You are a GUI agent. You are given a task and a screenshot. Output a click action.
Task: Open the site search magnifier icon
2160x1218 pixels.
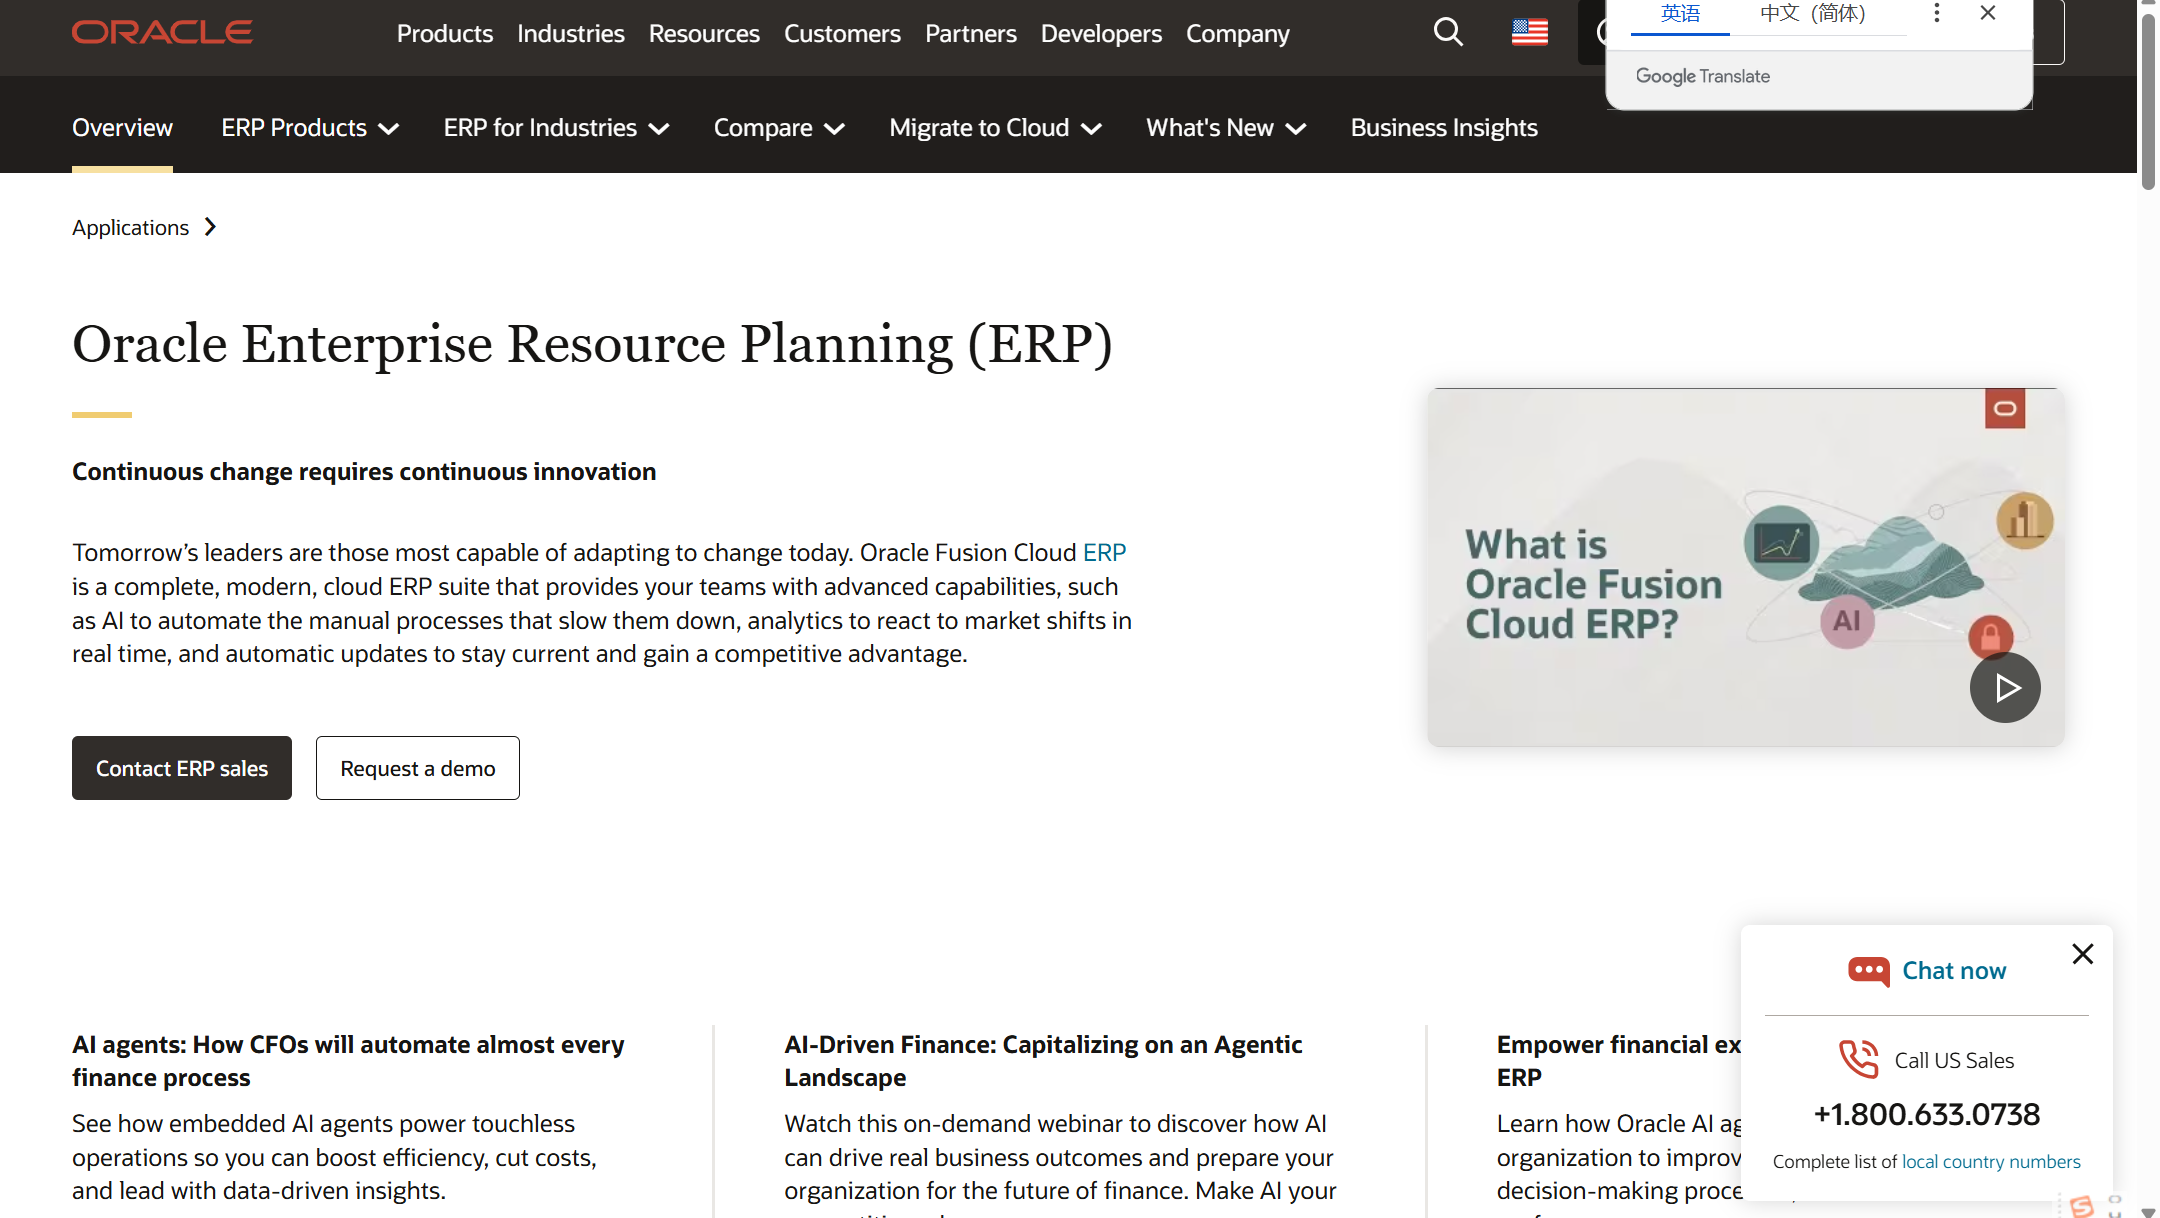(x=1447, y=32)
